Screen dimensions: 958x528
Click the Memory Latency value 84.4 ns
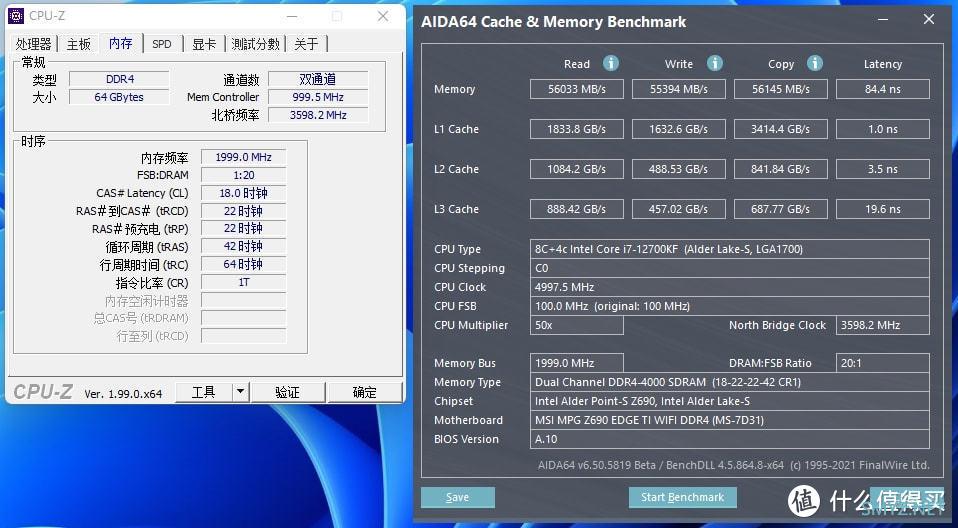[883, 89]
